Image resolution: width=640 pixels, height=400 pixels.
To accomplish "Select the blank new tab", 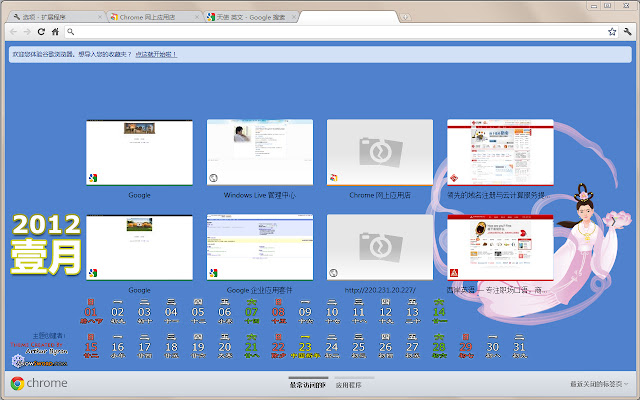I will pyautogui.click(x=348, y=17).
